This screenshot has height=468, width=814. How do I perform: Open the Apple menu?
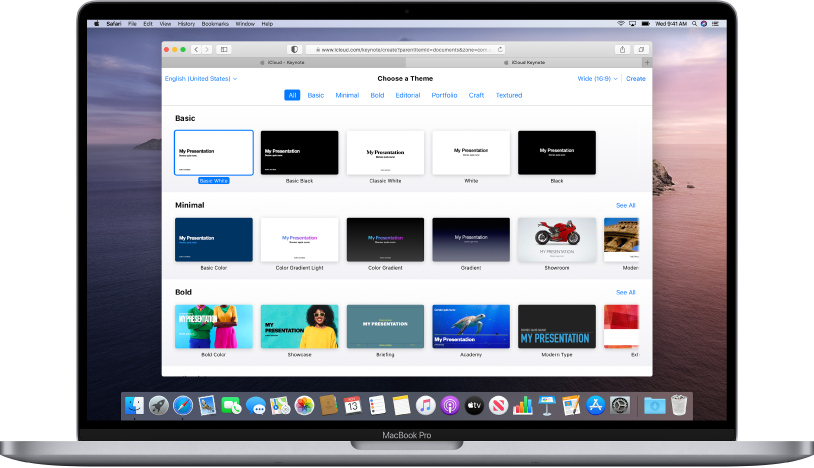tap(97, 23)
